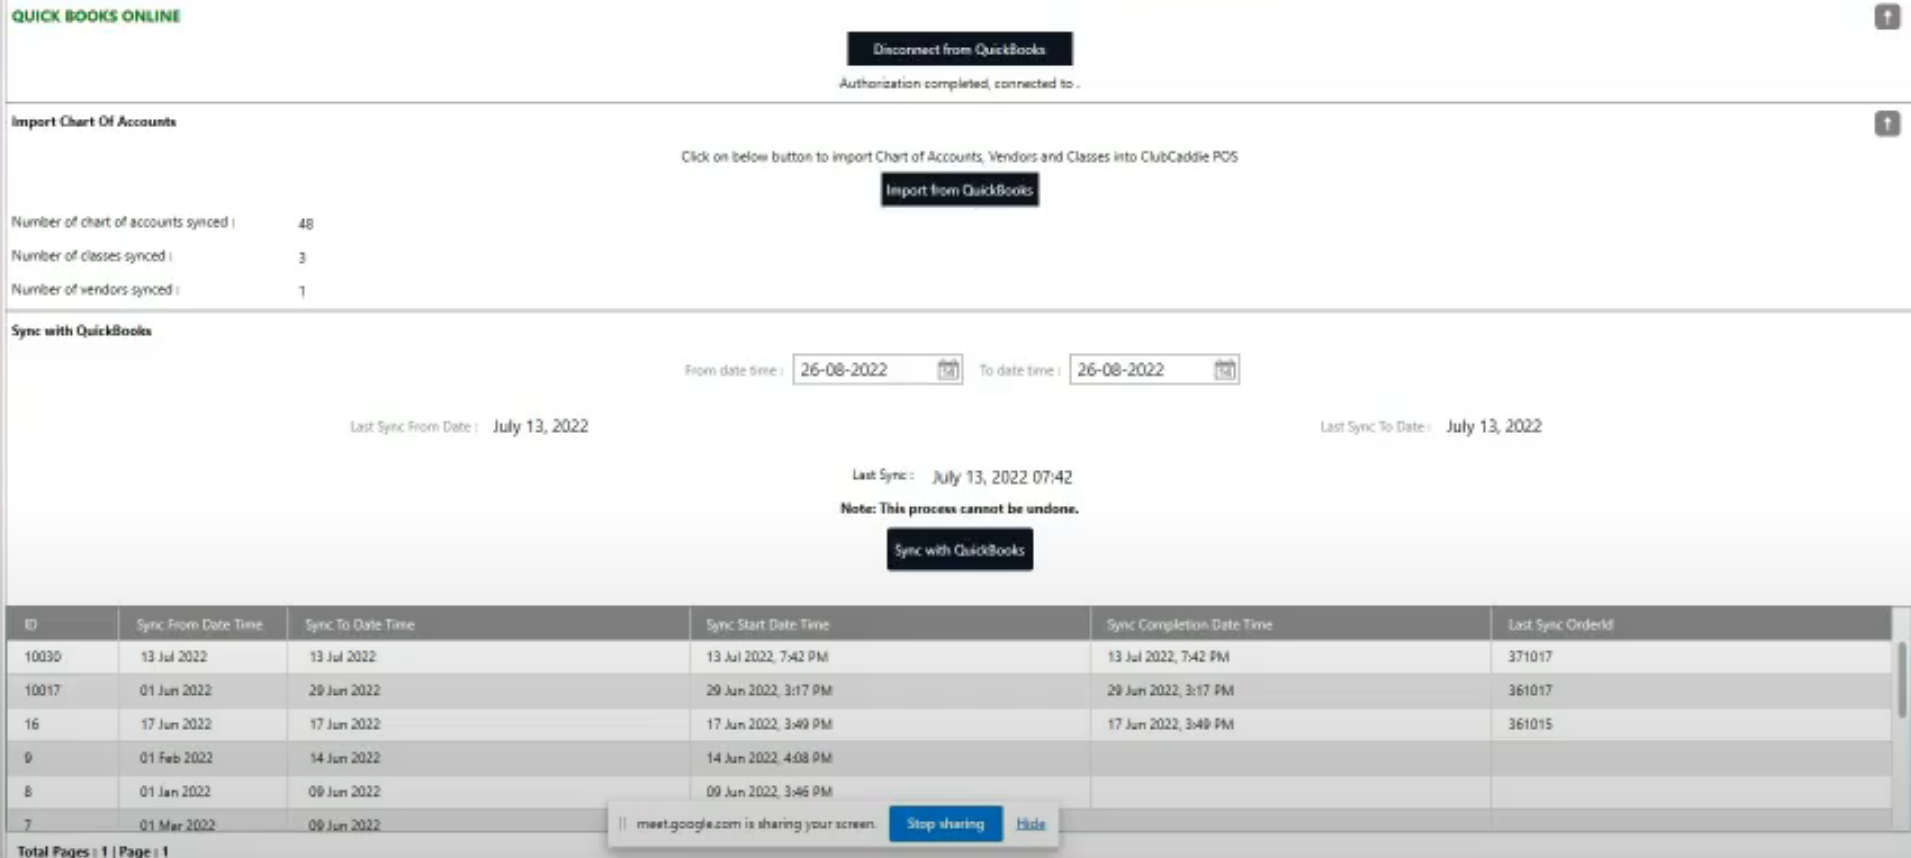The image size is (1911, 858).
Task: Click the QUICK BOOKS ONLINE heading
Action: 96,16
